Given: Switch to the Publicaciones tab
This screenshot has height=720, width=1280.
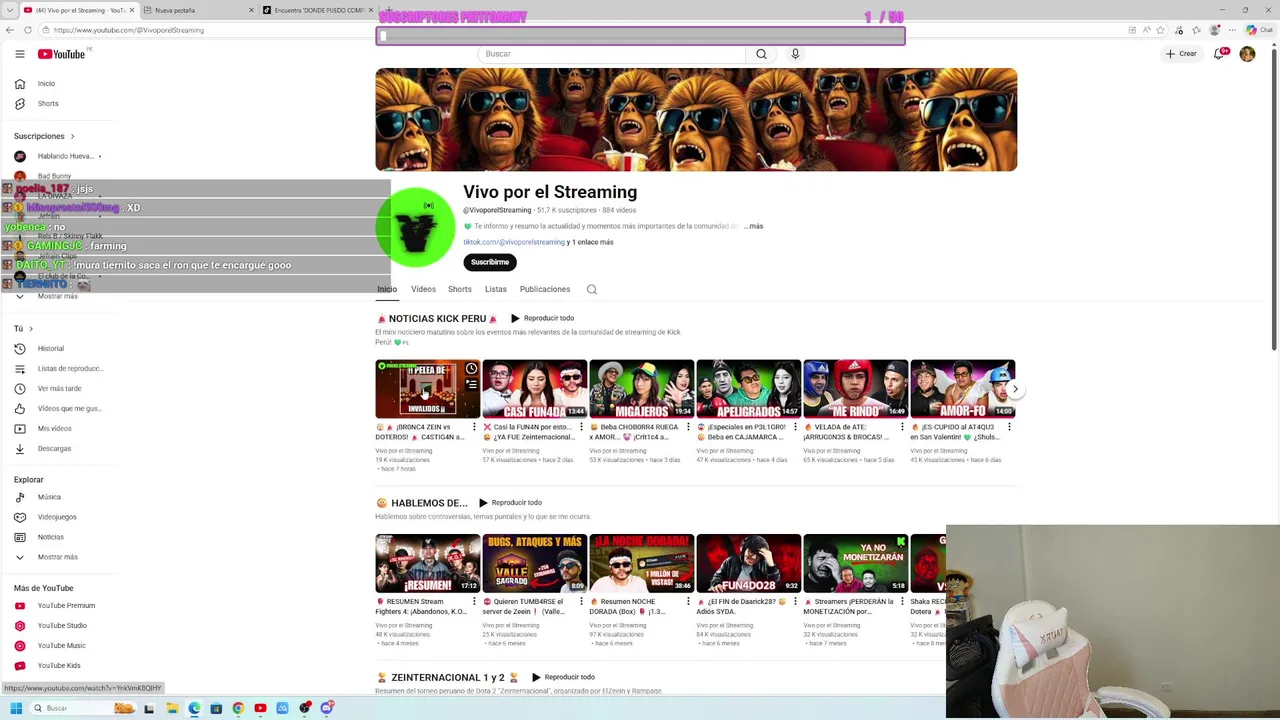Looking at the screenshot, I should pyautogui.click(x=545, y=290).
